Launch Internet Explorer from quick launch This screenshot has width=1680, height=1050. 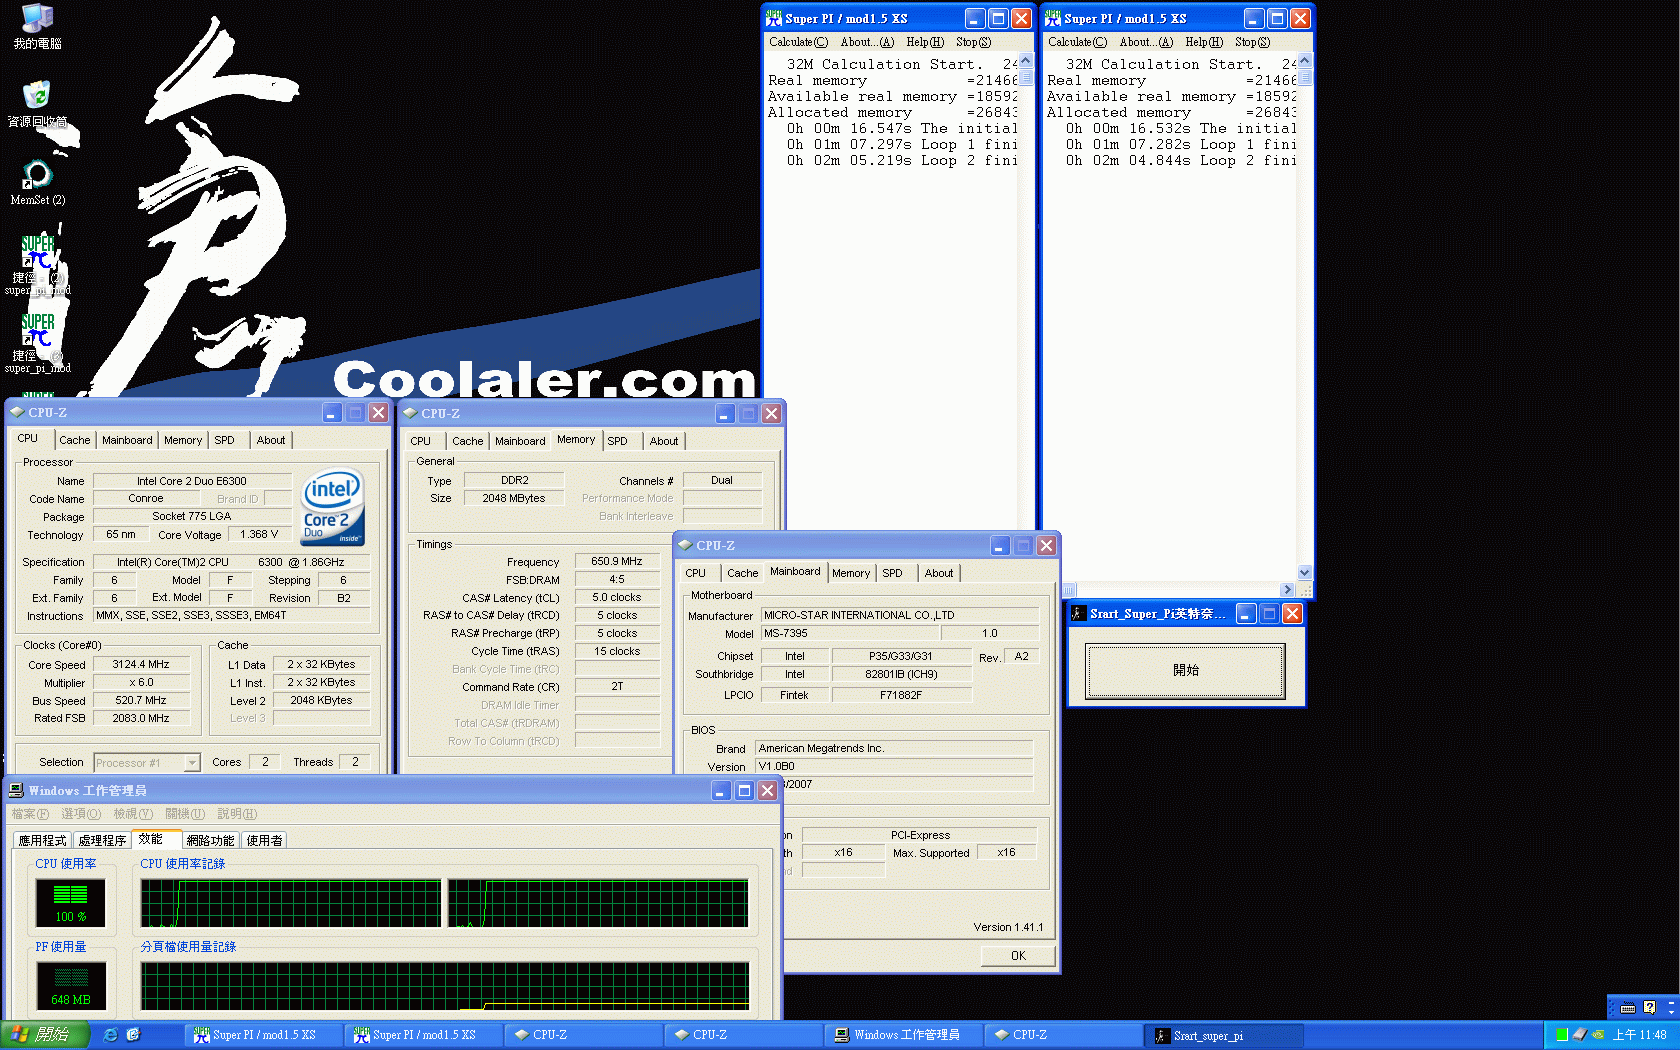tap(110, 1035)
